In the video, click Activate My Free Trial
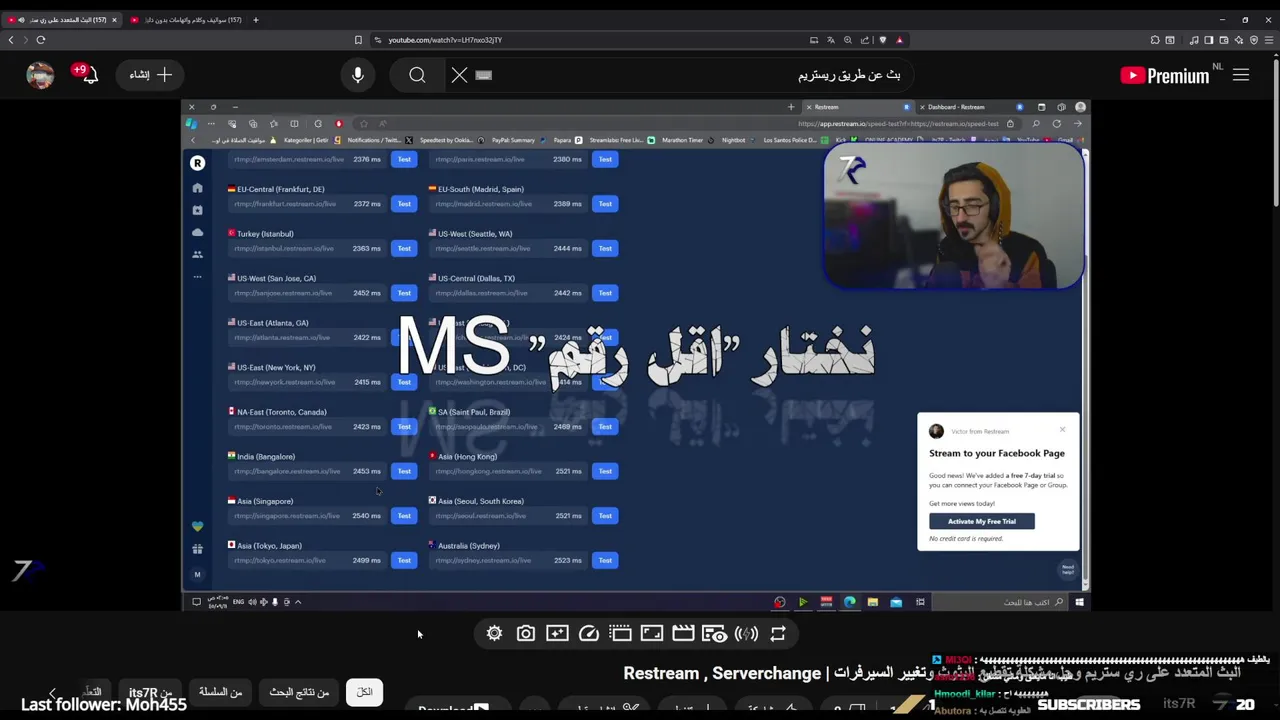 click(x=981, y=521)
